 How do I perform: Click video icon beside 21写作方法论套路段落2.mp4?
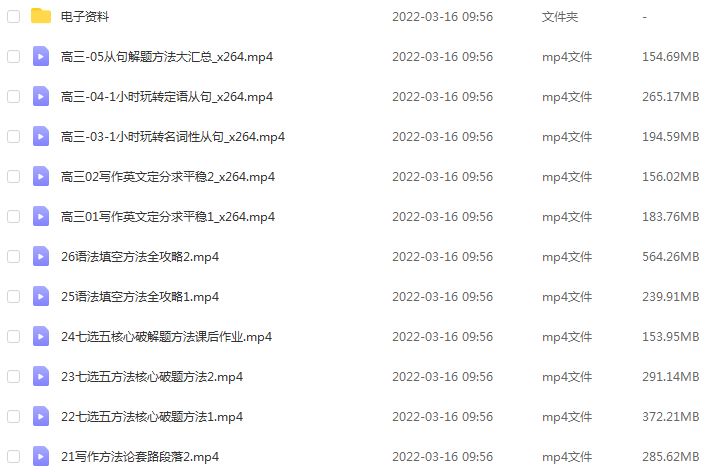pos(41,456)
